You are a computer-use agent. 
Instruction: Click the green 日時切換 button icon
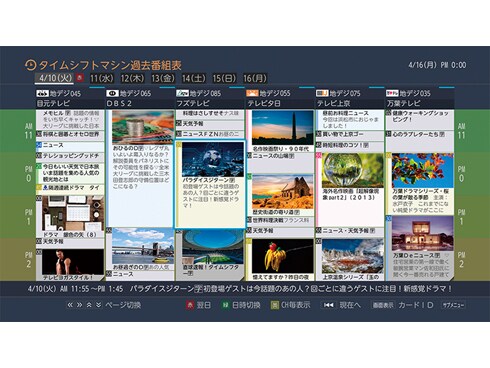[225, 305]
